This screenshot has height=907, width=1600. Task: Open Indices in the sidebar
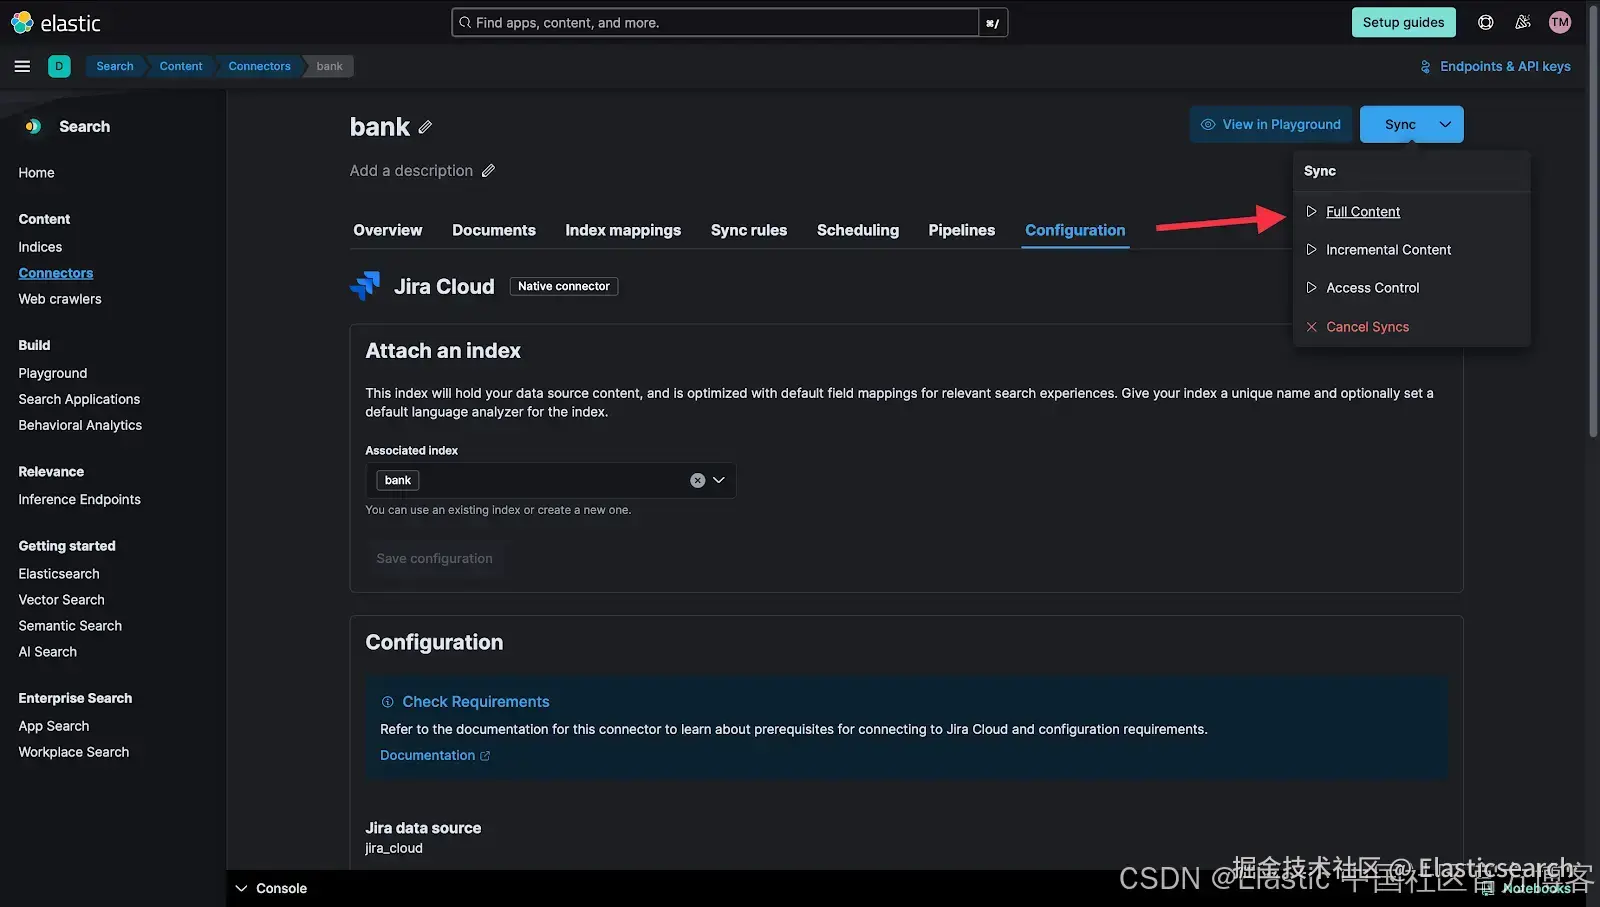click(40, 247)
